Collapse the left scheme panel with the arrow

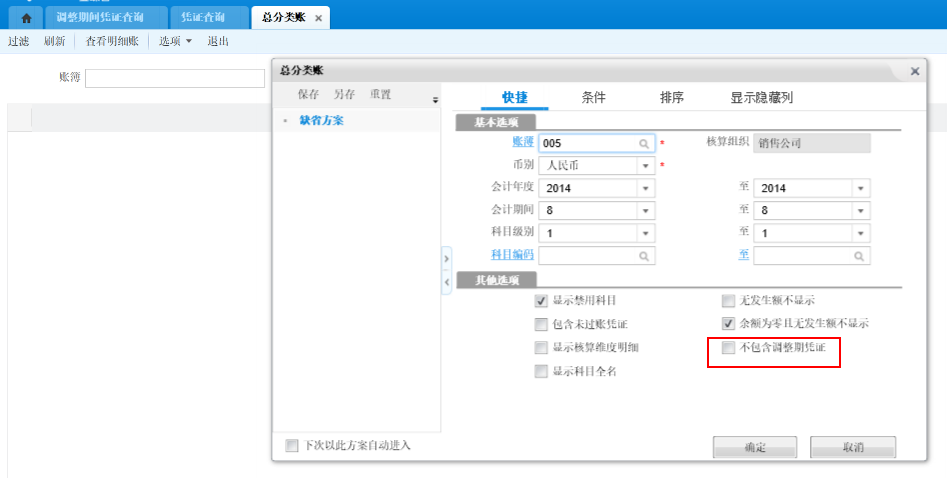pyautogui.click(x=446, y=283)
